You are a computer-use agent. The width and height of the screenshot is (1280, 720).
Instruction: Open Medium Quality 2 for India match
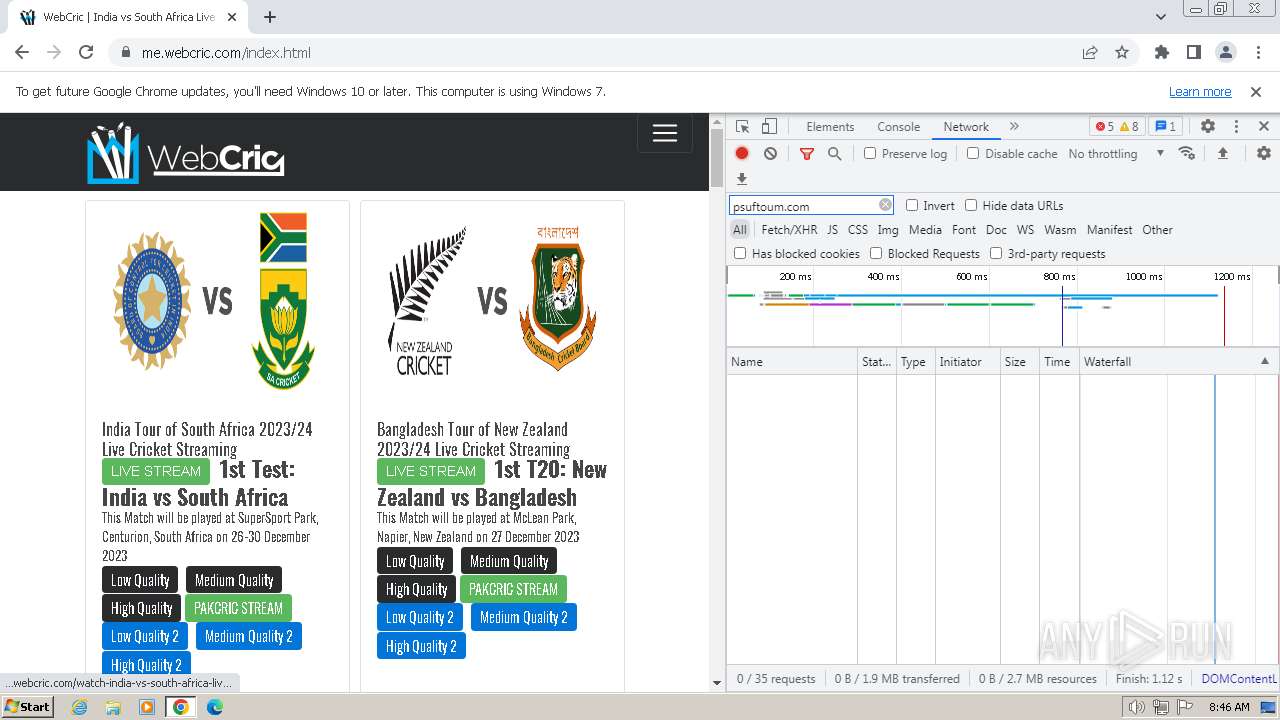pyautogui.click(x=249, y=636)
